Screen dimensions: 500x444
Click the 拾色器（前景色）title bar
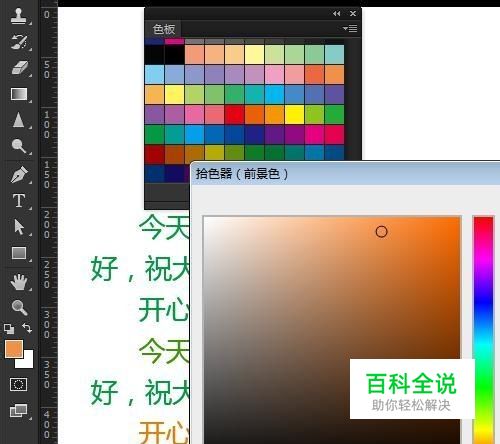click(x=345, y=174)
